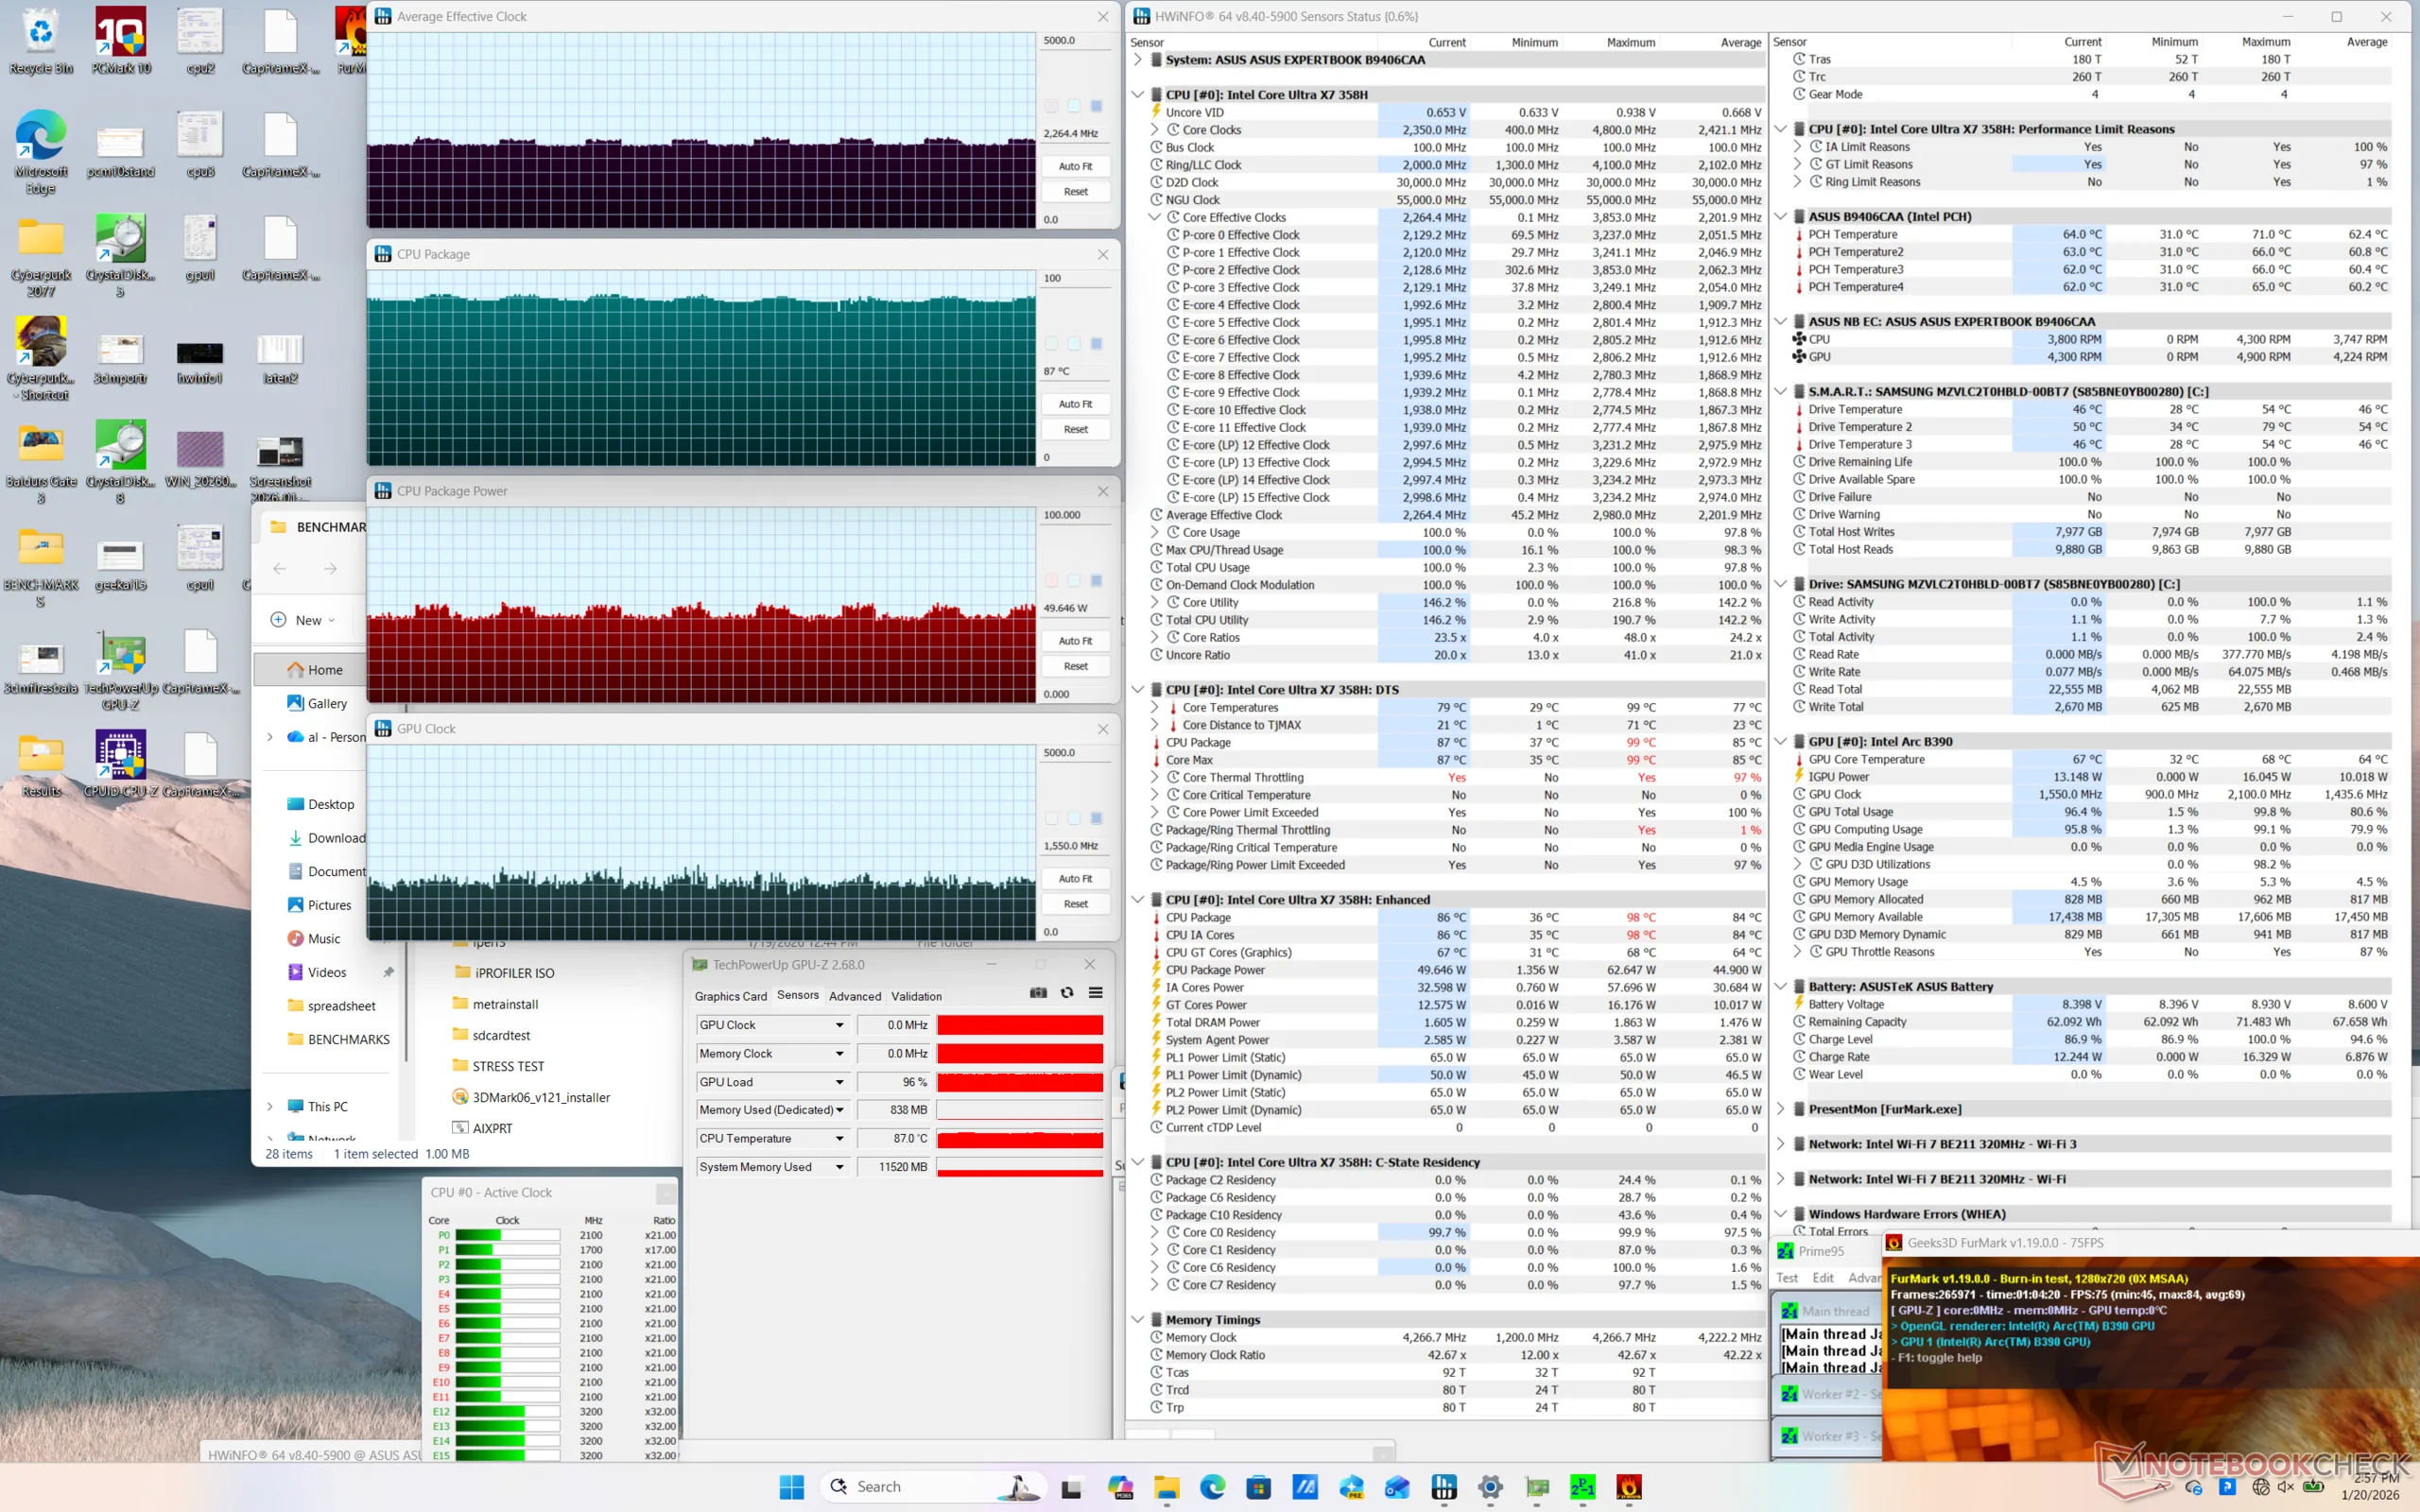Click FurMark icon in the taskbar
The width and height of the screenshot is (2420, 1512).
pos(1629,1487)
